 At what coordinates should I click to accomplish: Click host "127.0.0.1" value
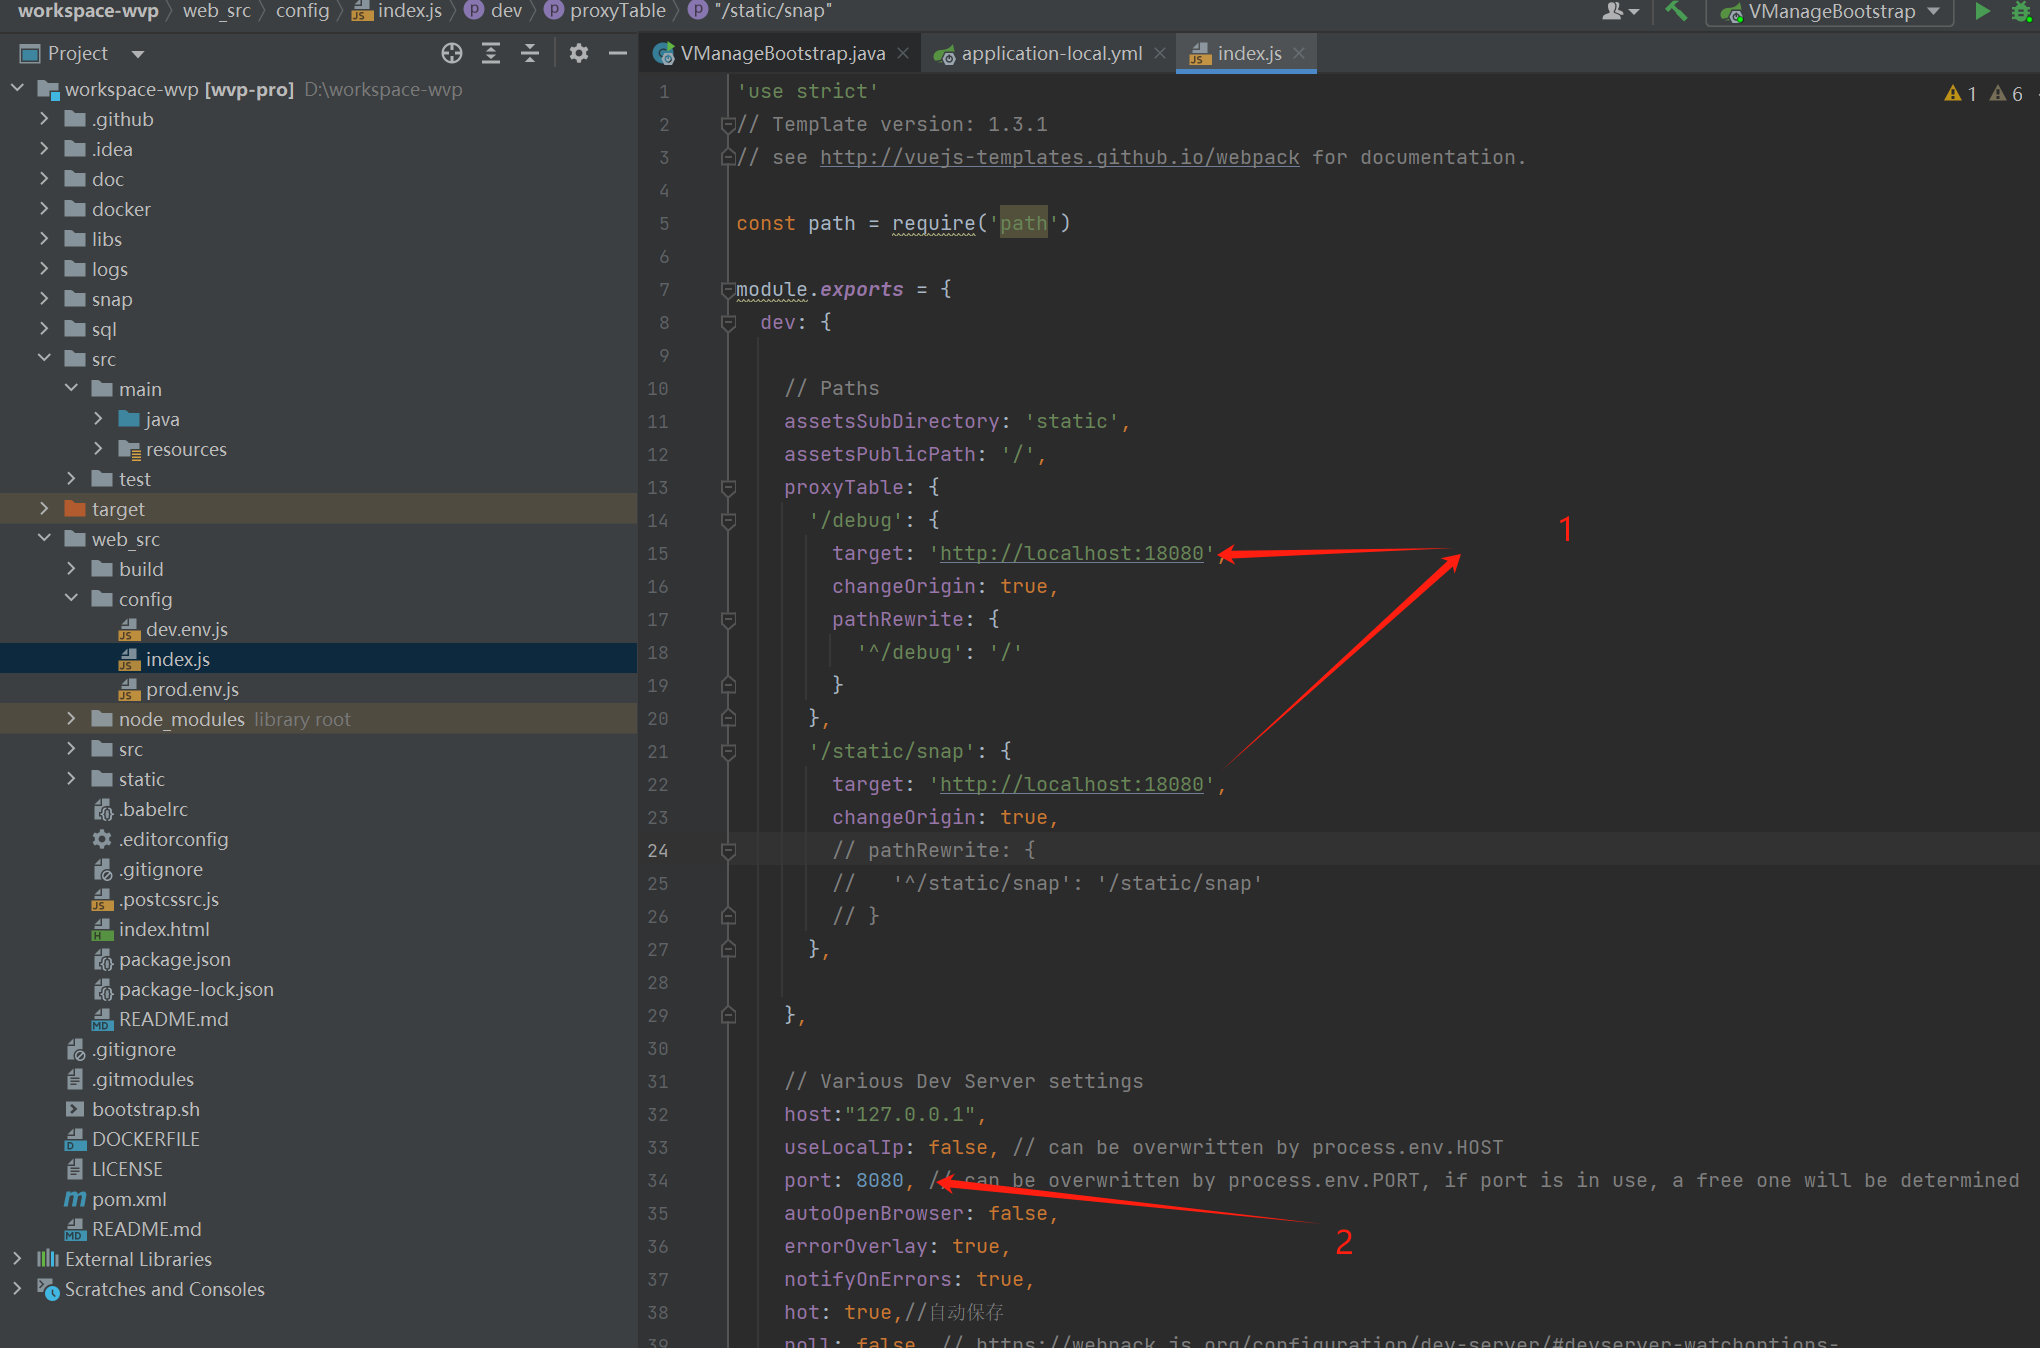(x=910, y=1114)
